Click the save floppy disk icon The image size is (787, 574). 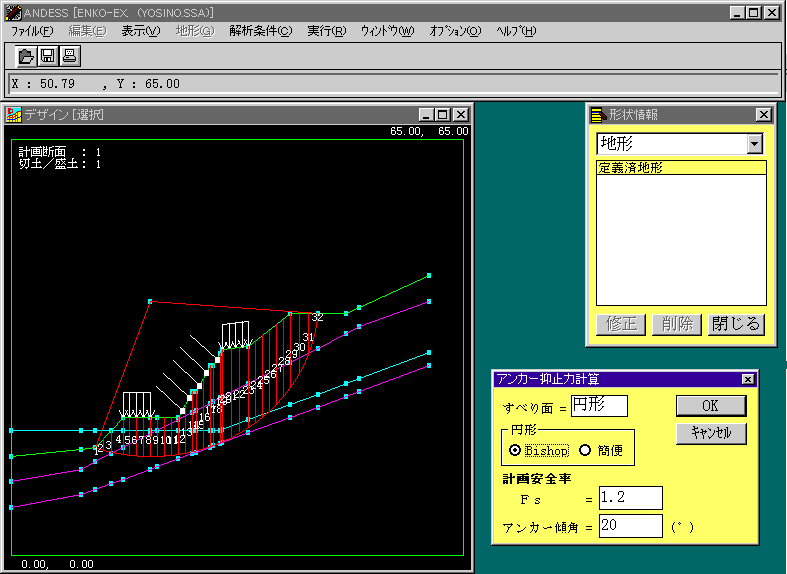point(48,55)
